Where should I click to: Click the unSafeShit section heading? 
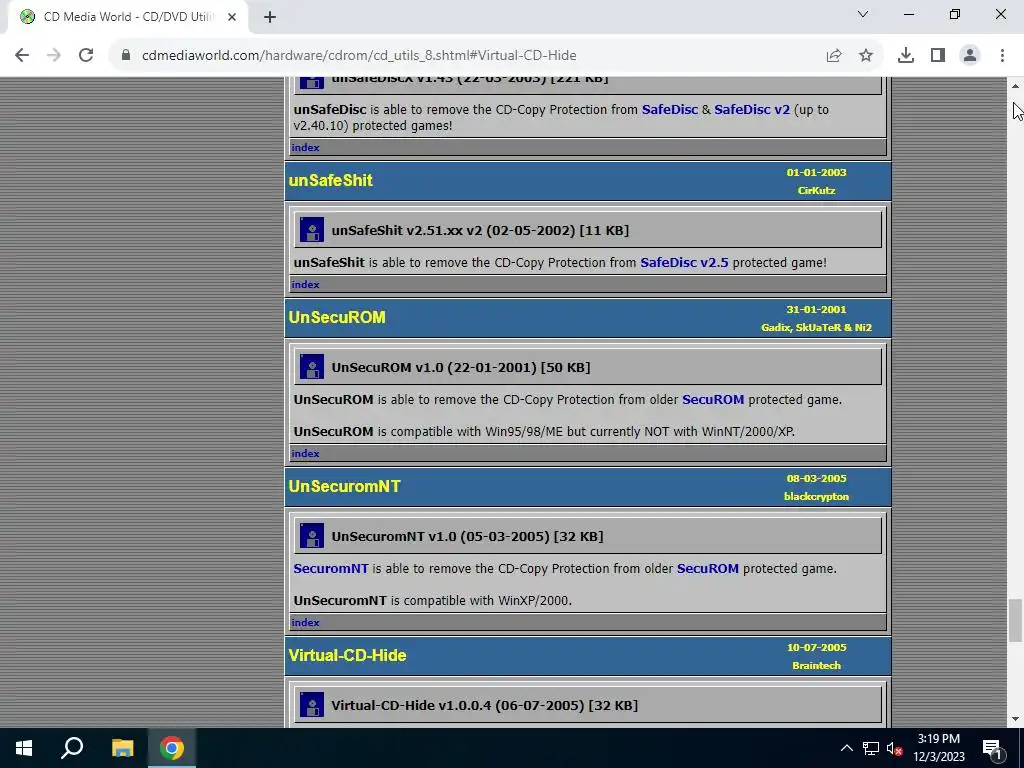tap(330, 180)
